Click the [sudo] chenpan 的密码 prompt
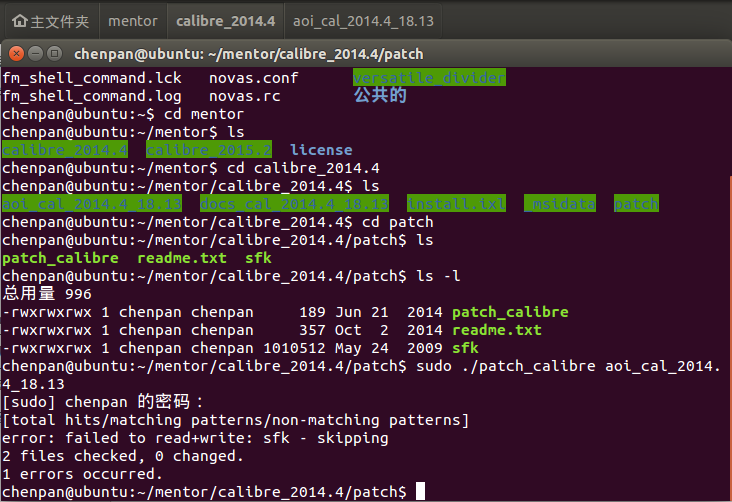 [x=103, y=402]
